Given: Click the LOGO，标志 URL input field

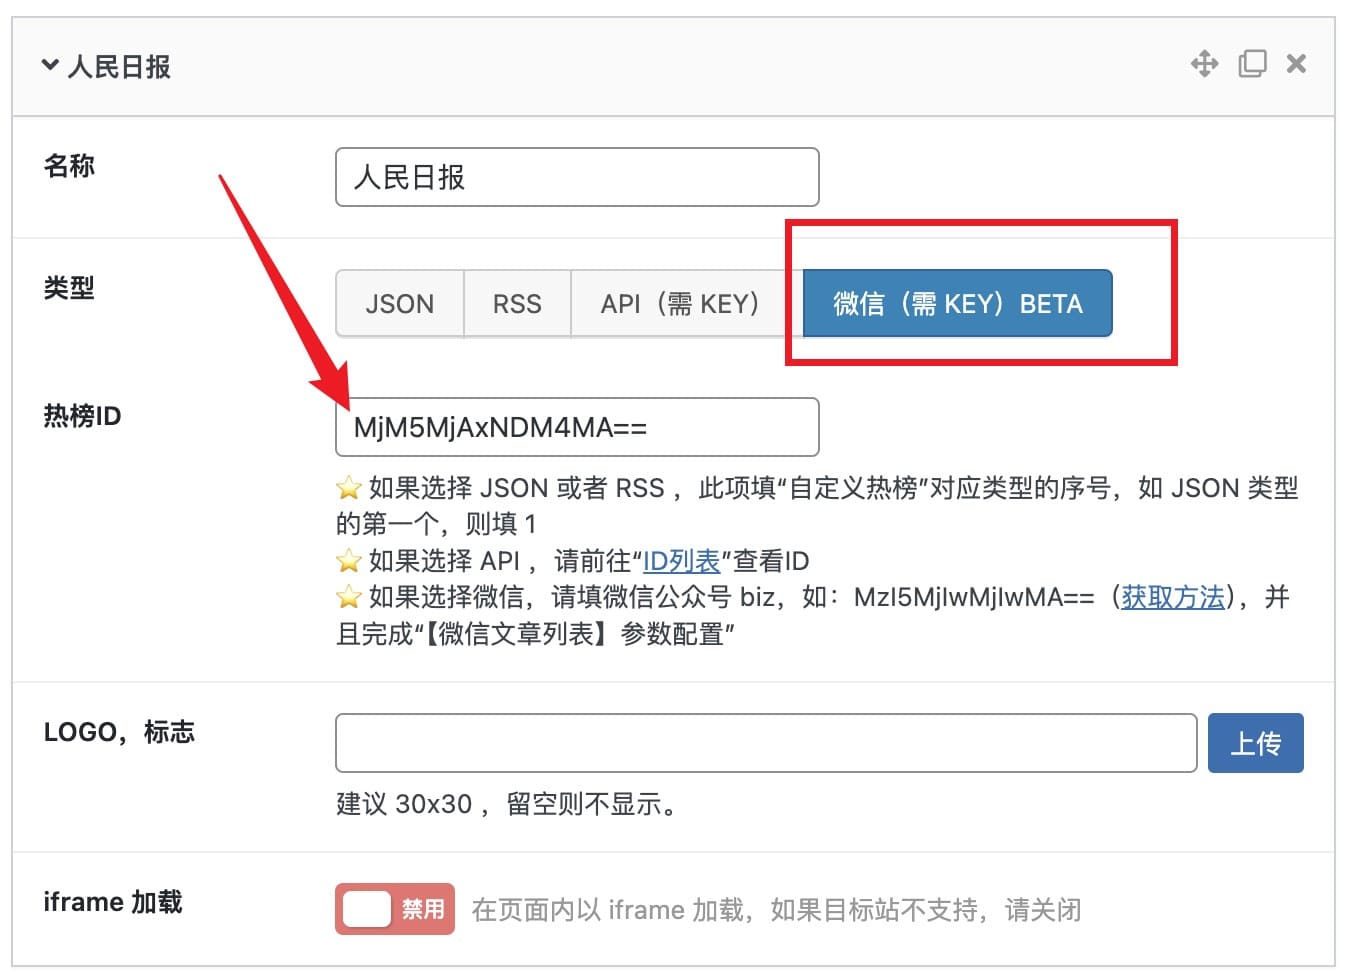Looking at the screenshot, I should coord(766,743).
